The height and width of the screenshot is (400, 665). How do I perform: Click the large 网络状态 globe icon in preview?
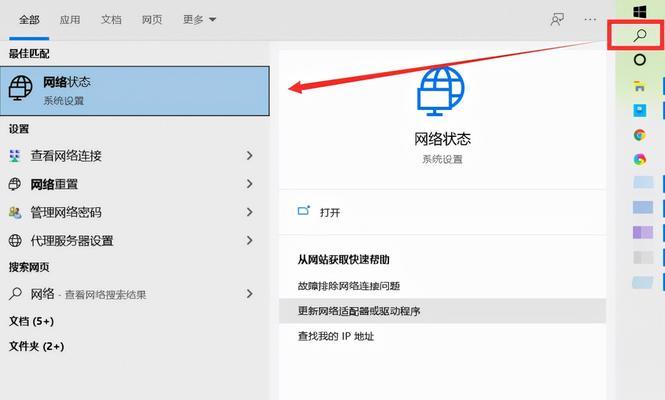click(441, 91)
